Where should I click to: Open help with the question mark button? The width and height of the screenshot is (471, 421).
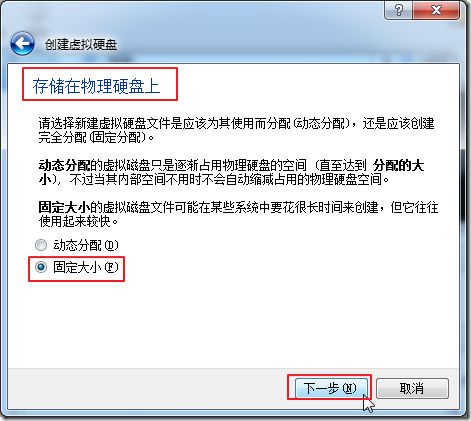click(x=399, y=10)
